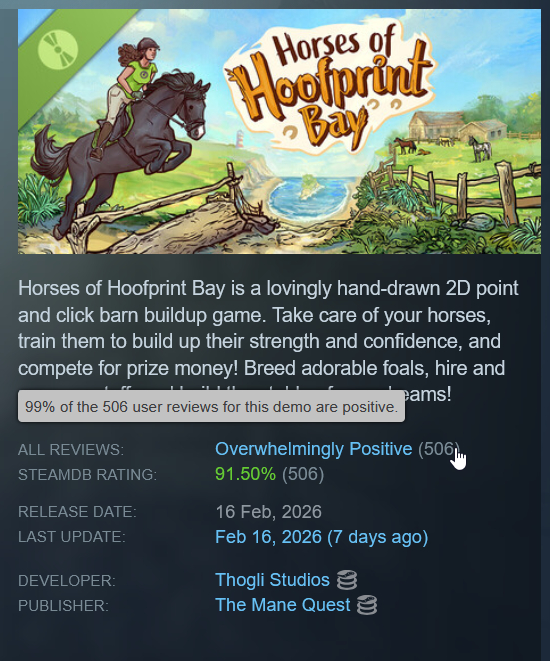Click the STEAMDB RATING label
The image size is (550, 661).
tap(87, 475)
